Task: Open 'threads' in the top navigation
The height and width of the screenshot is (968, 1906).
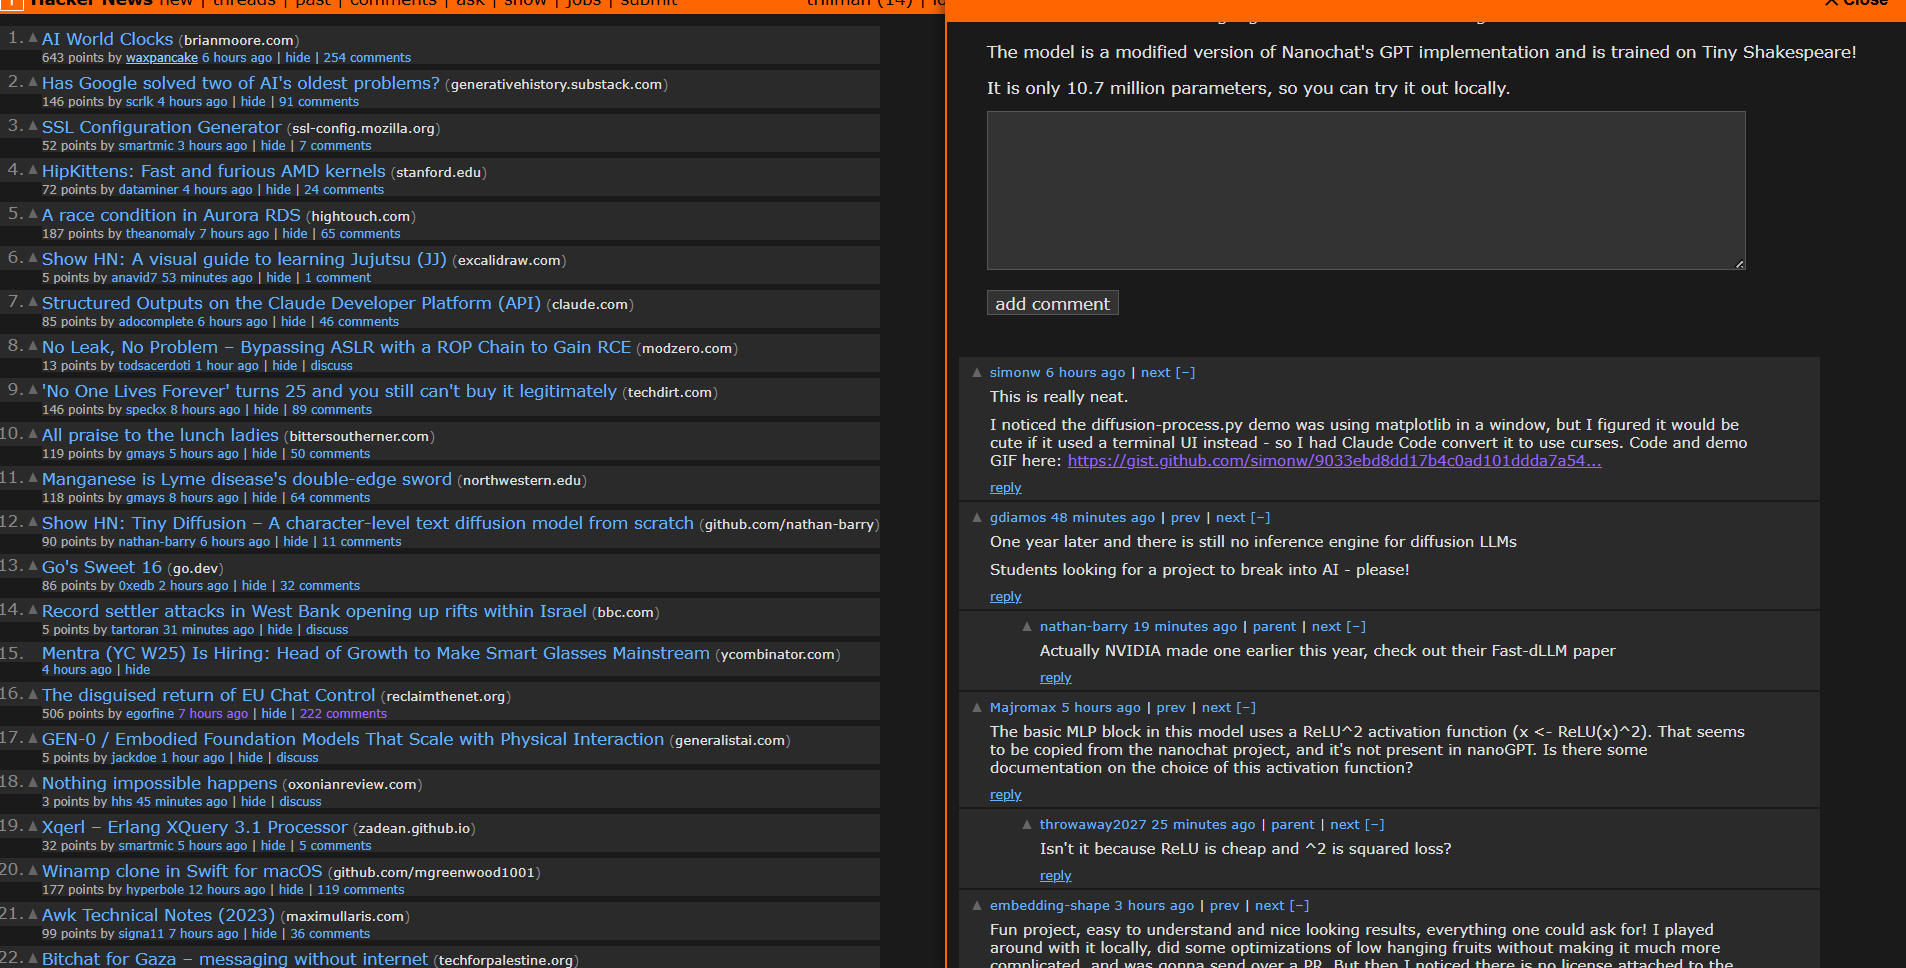Action: pos(244,3)
